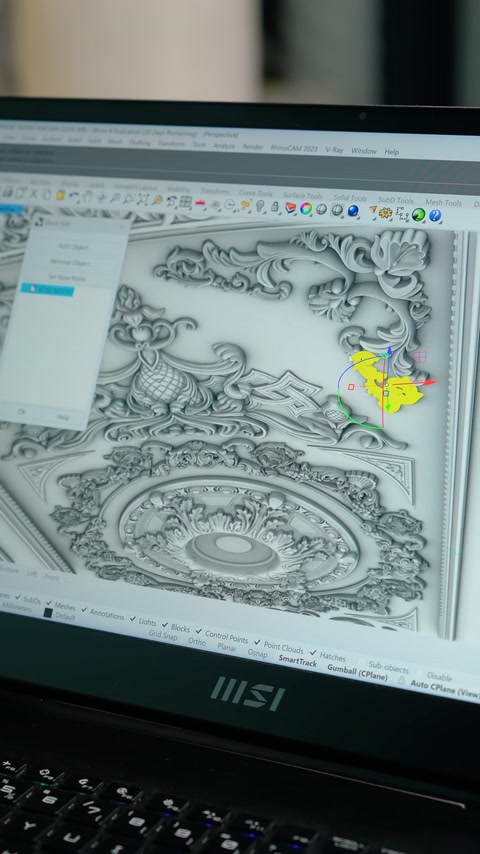Click the gumball red X-axis arrow
This screenshot has width=480, height=854.
pos(429,382)
